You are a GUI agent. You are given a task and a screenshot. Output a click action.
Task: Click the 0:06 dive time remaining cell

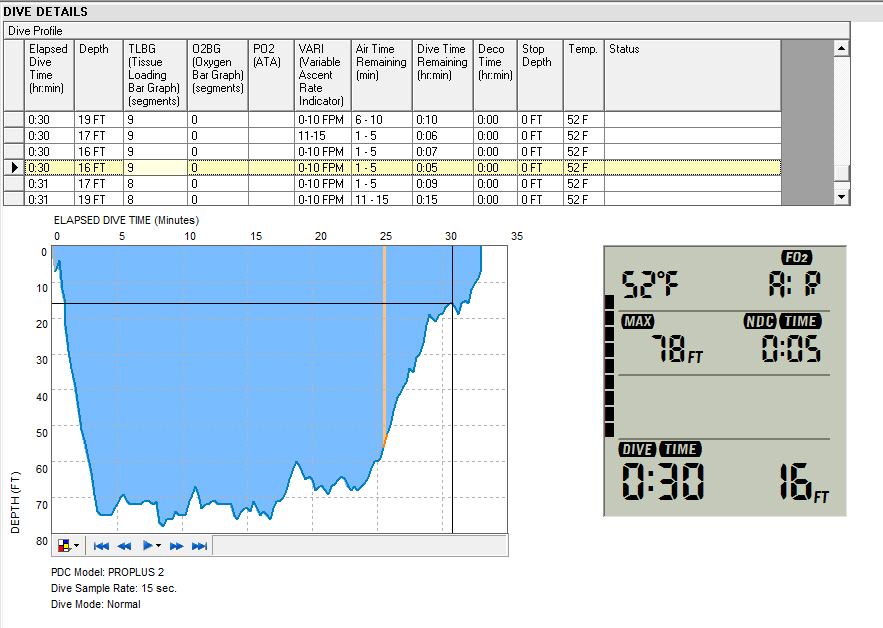coord(443,136)
